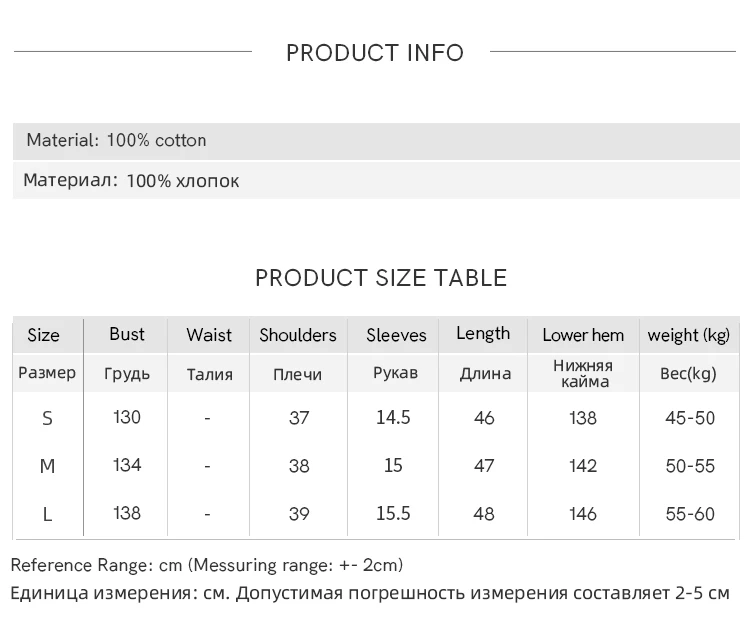The image size is (750, 630).
Task: Click sleeve value 15.5 for size L
Action: pos(393,513)
